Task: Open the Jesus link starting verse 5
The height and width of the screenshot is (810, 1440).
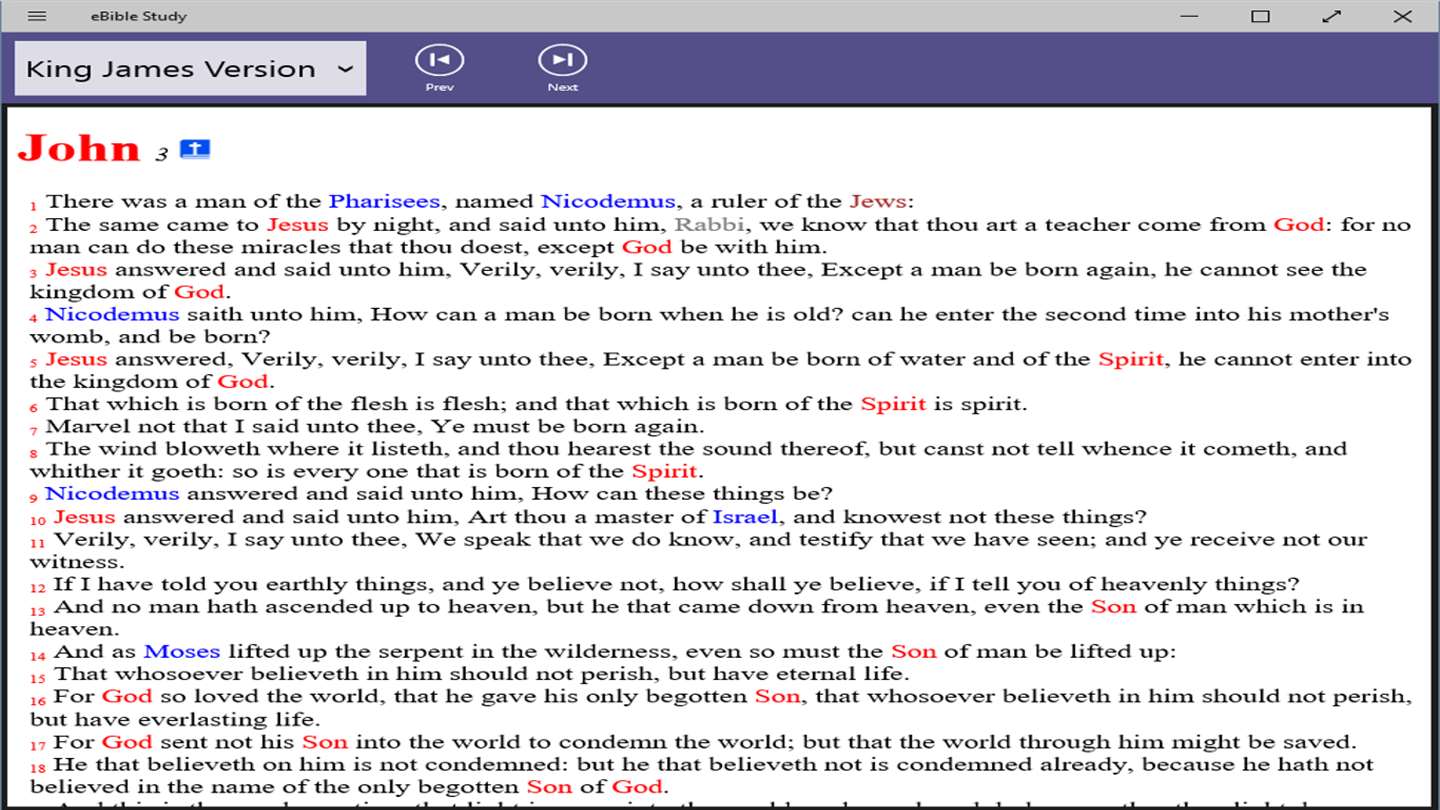Action: click(76, 360)
